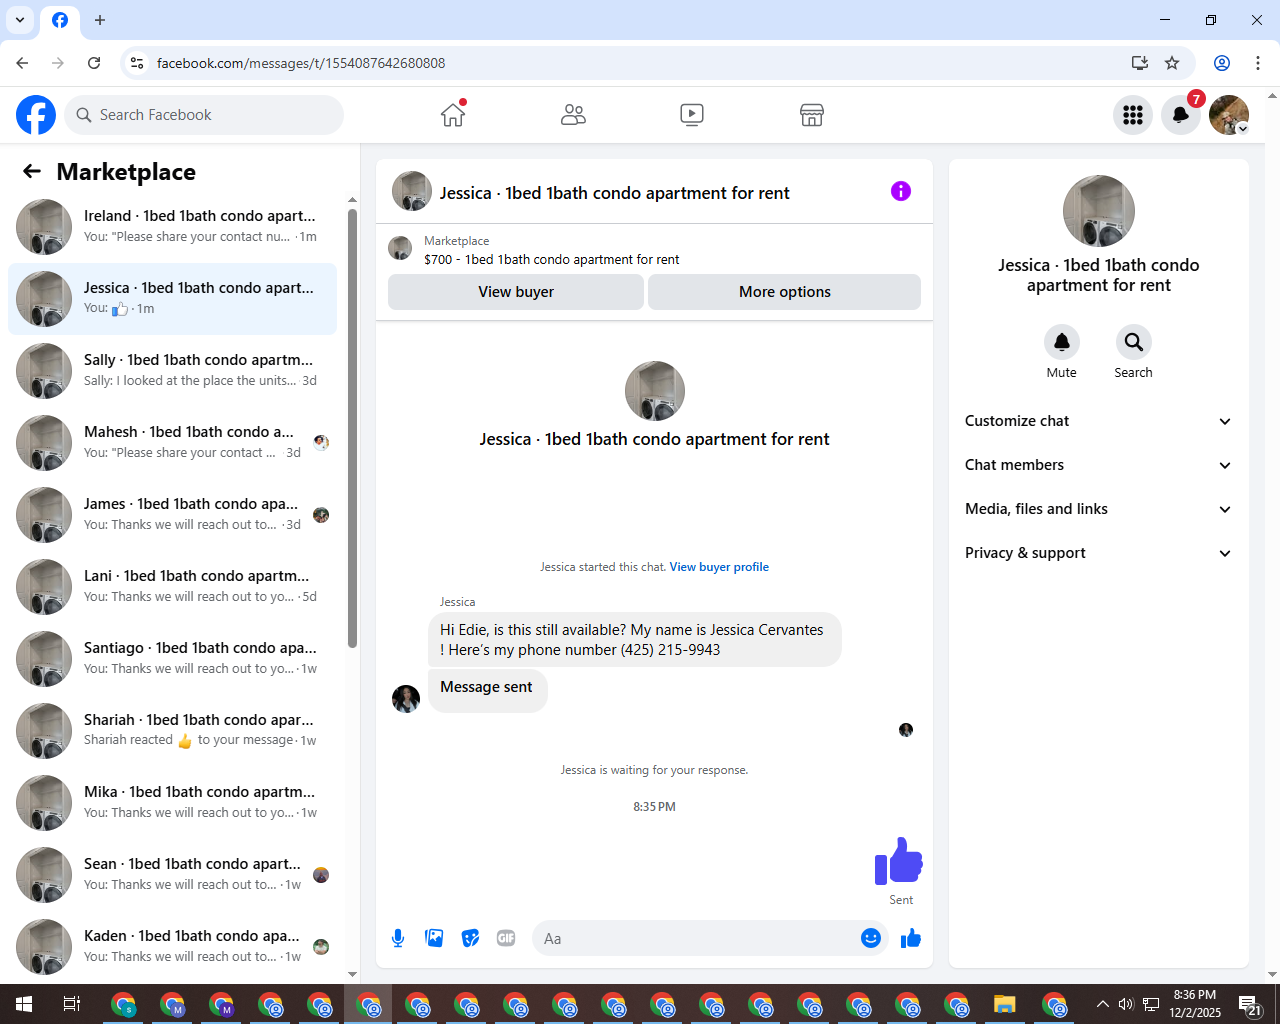Show hidden system tray icons chevron
This screenshot has width=1280, height=1024.
pos(1102,1004)
